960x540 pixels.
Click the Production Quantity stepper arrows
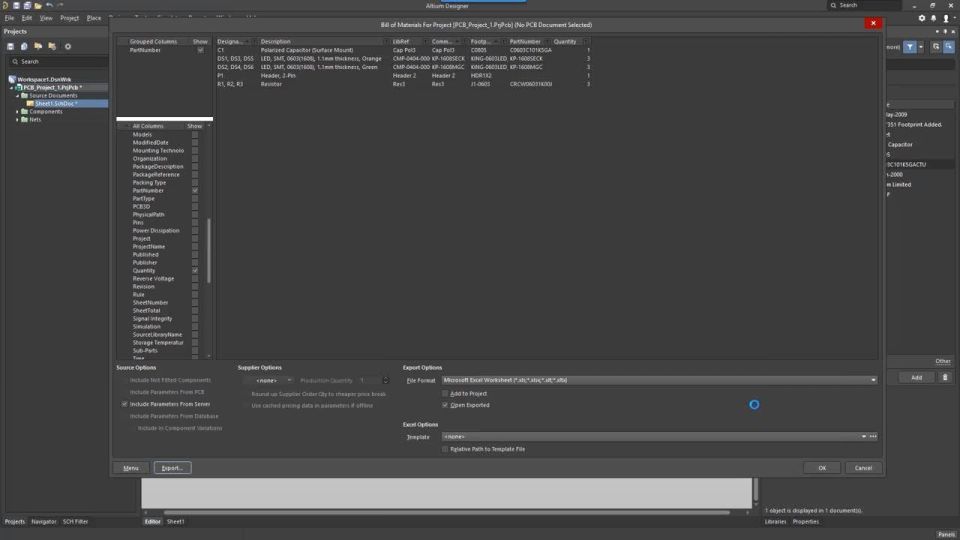tap(385, 380)
